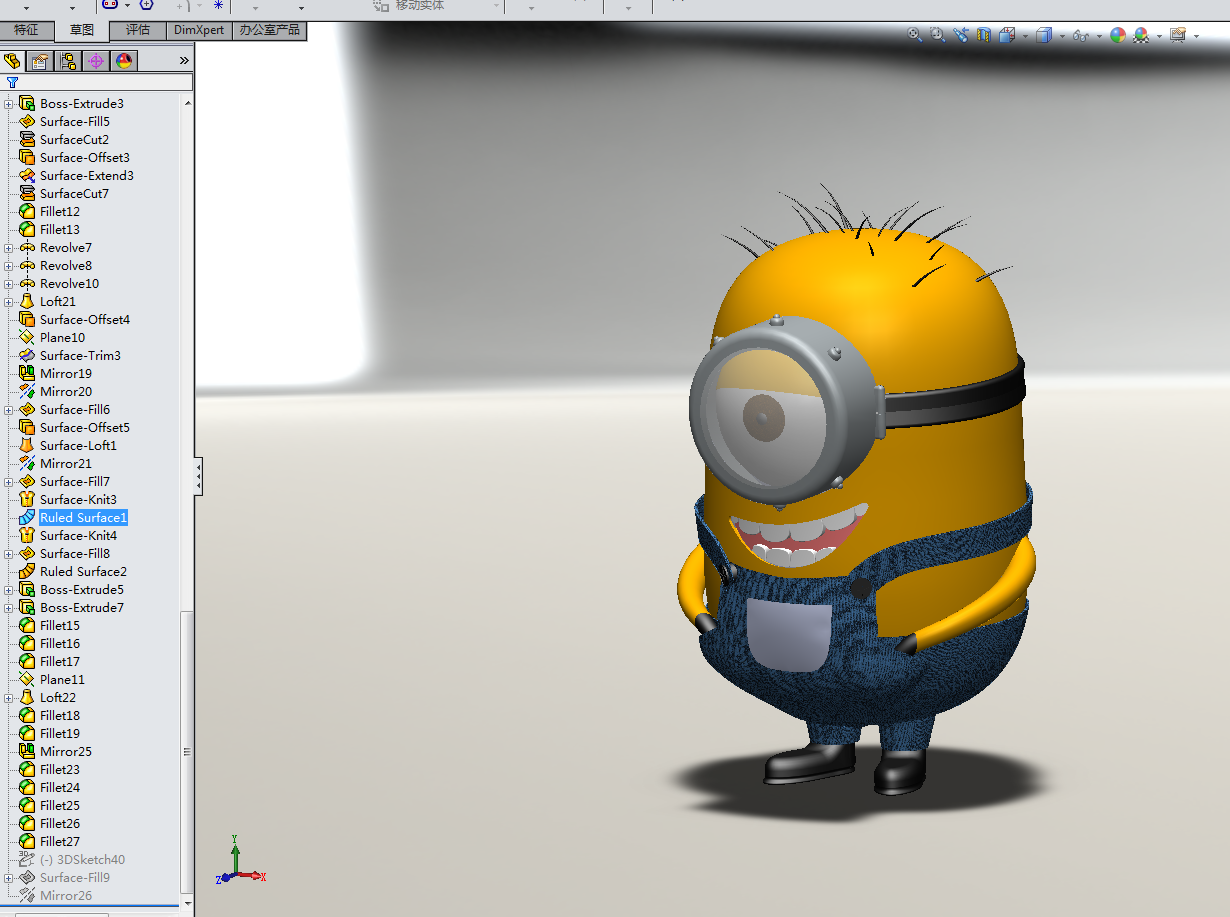Expand the Revolve10 feature node
Viewport: 1230px width, 917px height.
click(9, 284)
